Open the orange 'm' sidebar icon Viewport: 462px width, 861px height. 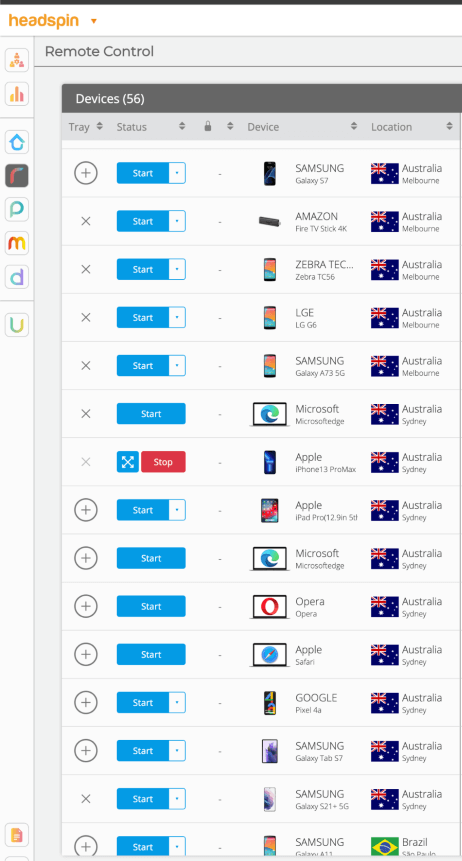coord(17,243)
